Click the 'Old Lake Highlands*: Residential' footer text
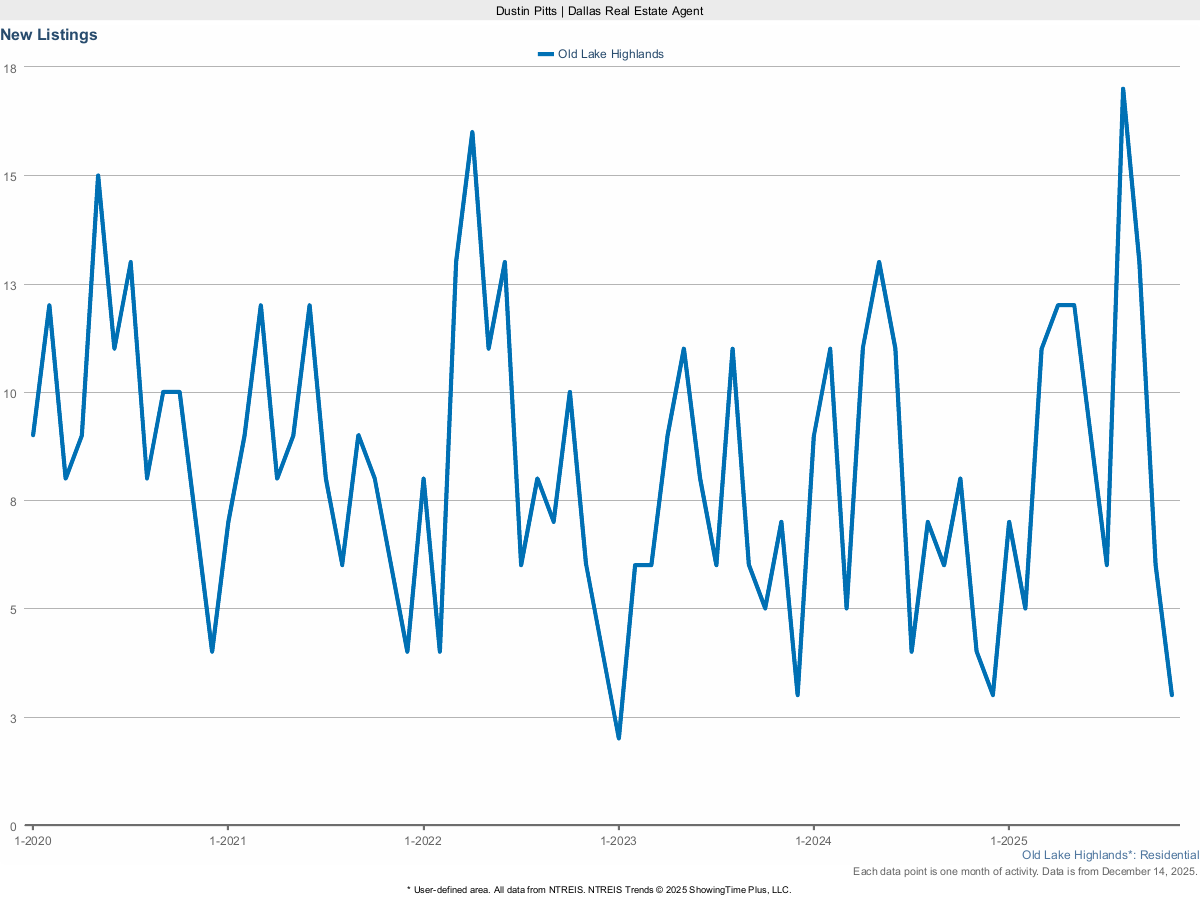Image resolution: width=1200 pixels, height=900 pixels. (x=1110, y=856)
